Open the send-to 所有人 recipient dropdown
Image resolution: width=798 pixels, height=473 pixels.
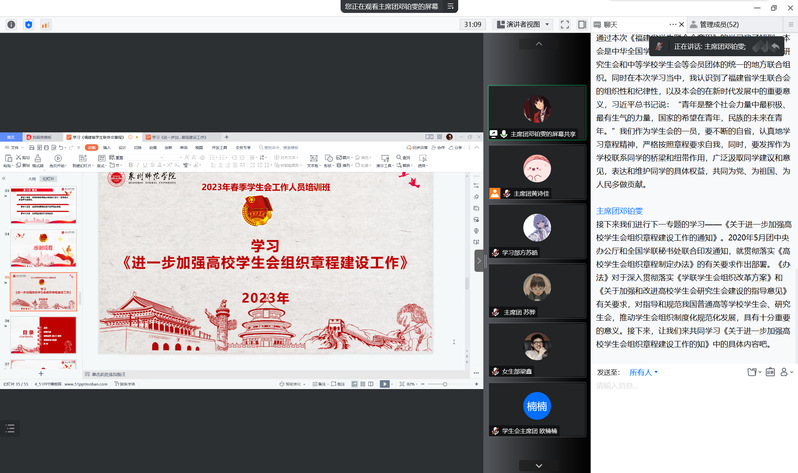643,372
